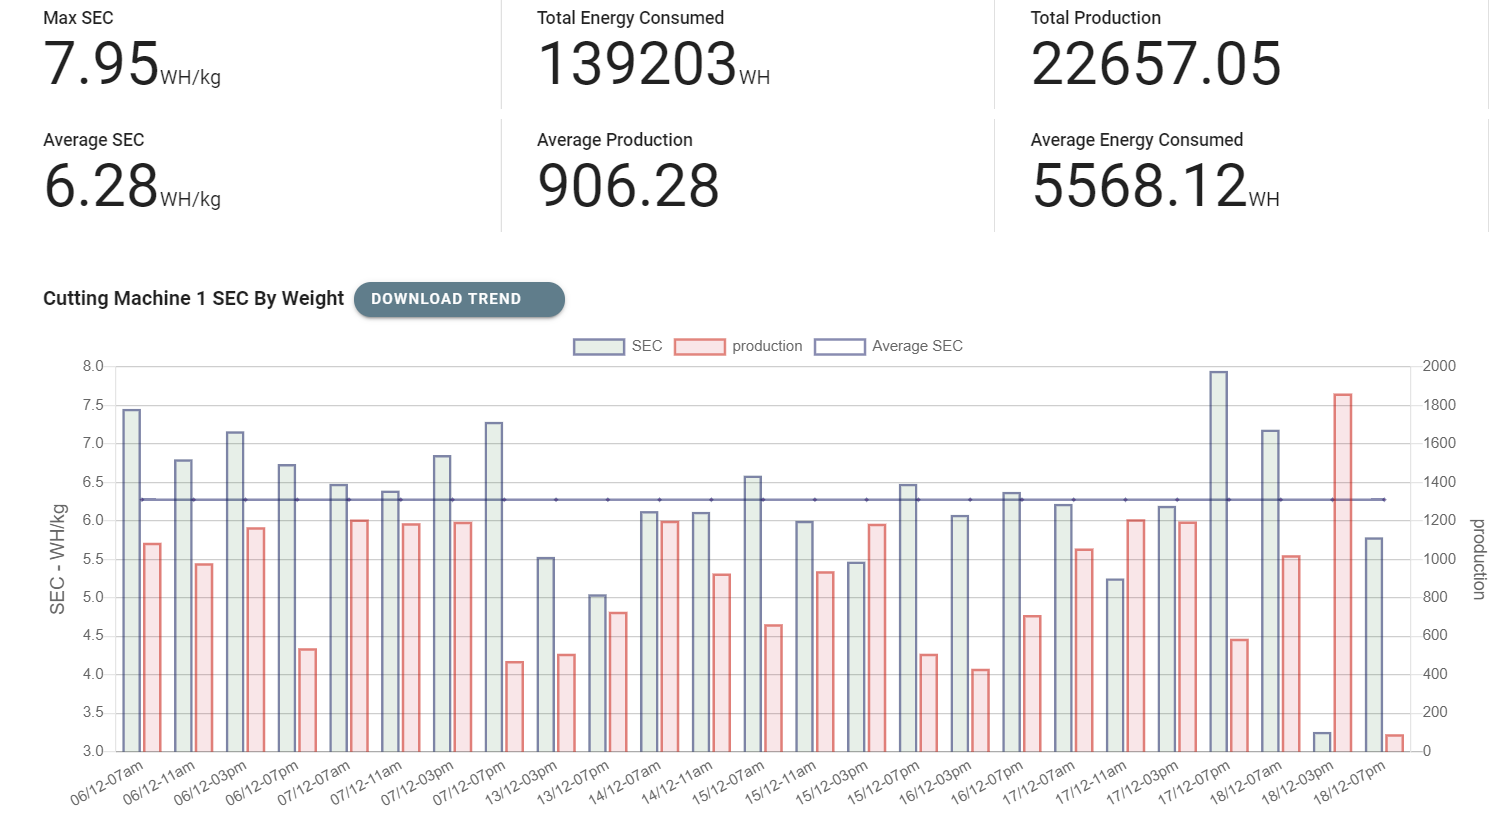This screenshot has height=839, width=1510.
Task: Click the 18/12-07pm x-axis label
Action: [x=1350, y=783]
